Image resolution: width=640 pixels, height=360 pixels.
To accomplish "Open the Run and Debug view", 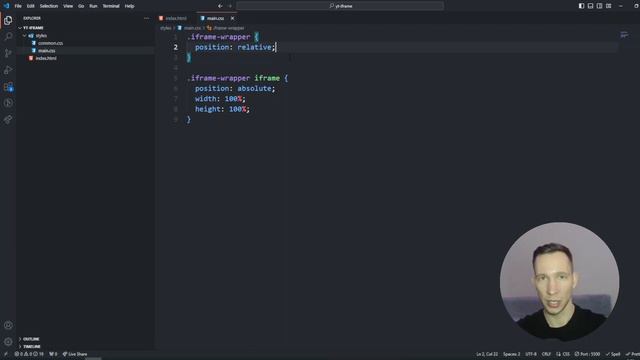I will (x=8, y=70).
